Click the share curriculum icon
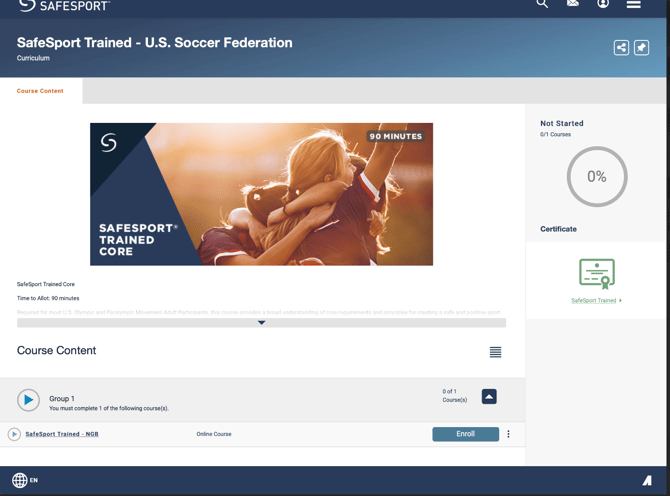Image resolution: width=670 pixels, height=496 pixels. pyautogui.click(x=621, y=47)
